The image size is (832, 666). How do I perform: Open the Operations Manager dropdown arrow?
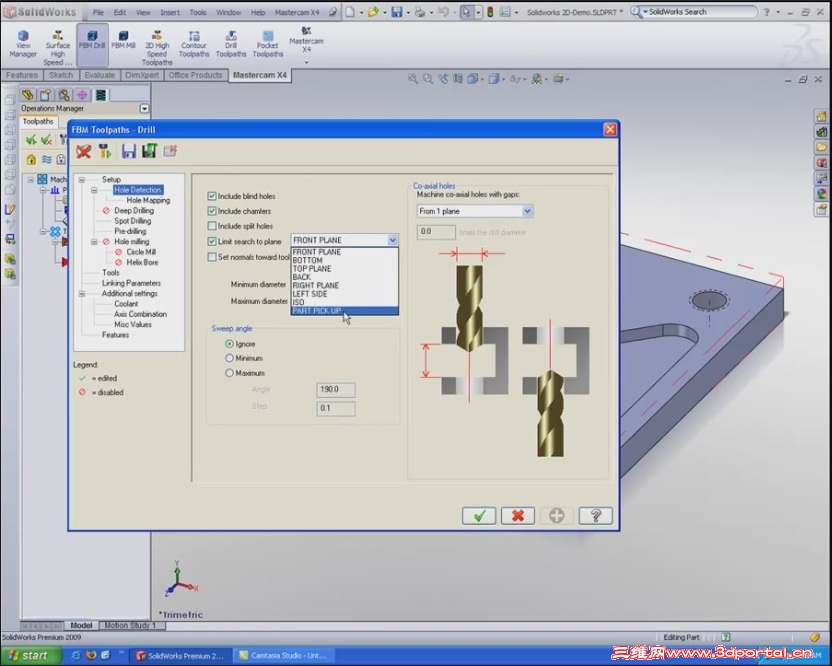click(x=144, y=108)
